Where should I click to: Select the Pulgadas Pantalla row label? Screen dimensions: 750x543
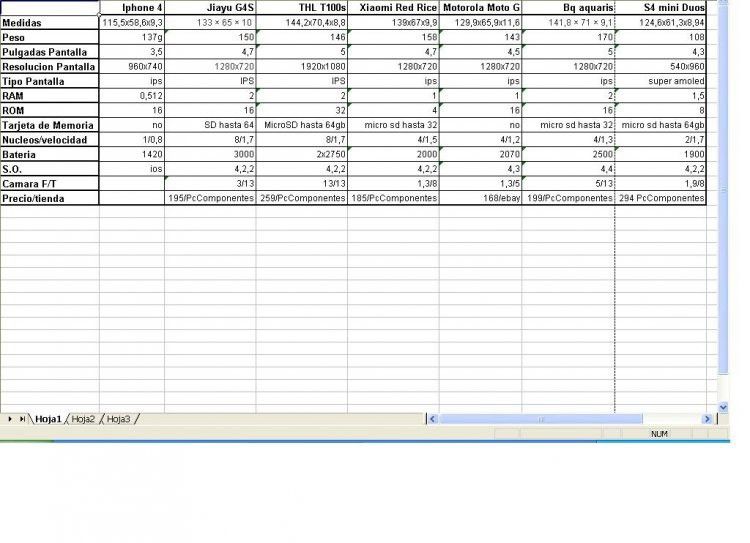(50, 52)
